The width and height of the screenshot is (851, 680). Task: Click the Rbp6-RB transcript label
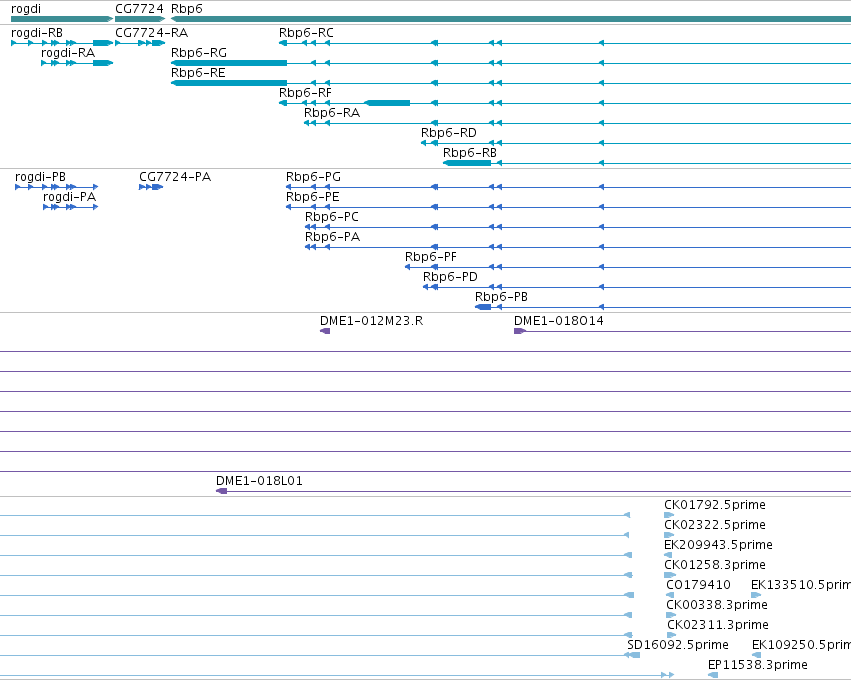pos(470,153)
